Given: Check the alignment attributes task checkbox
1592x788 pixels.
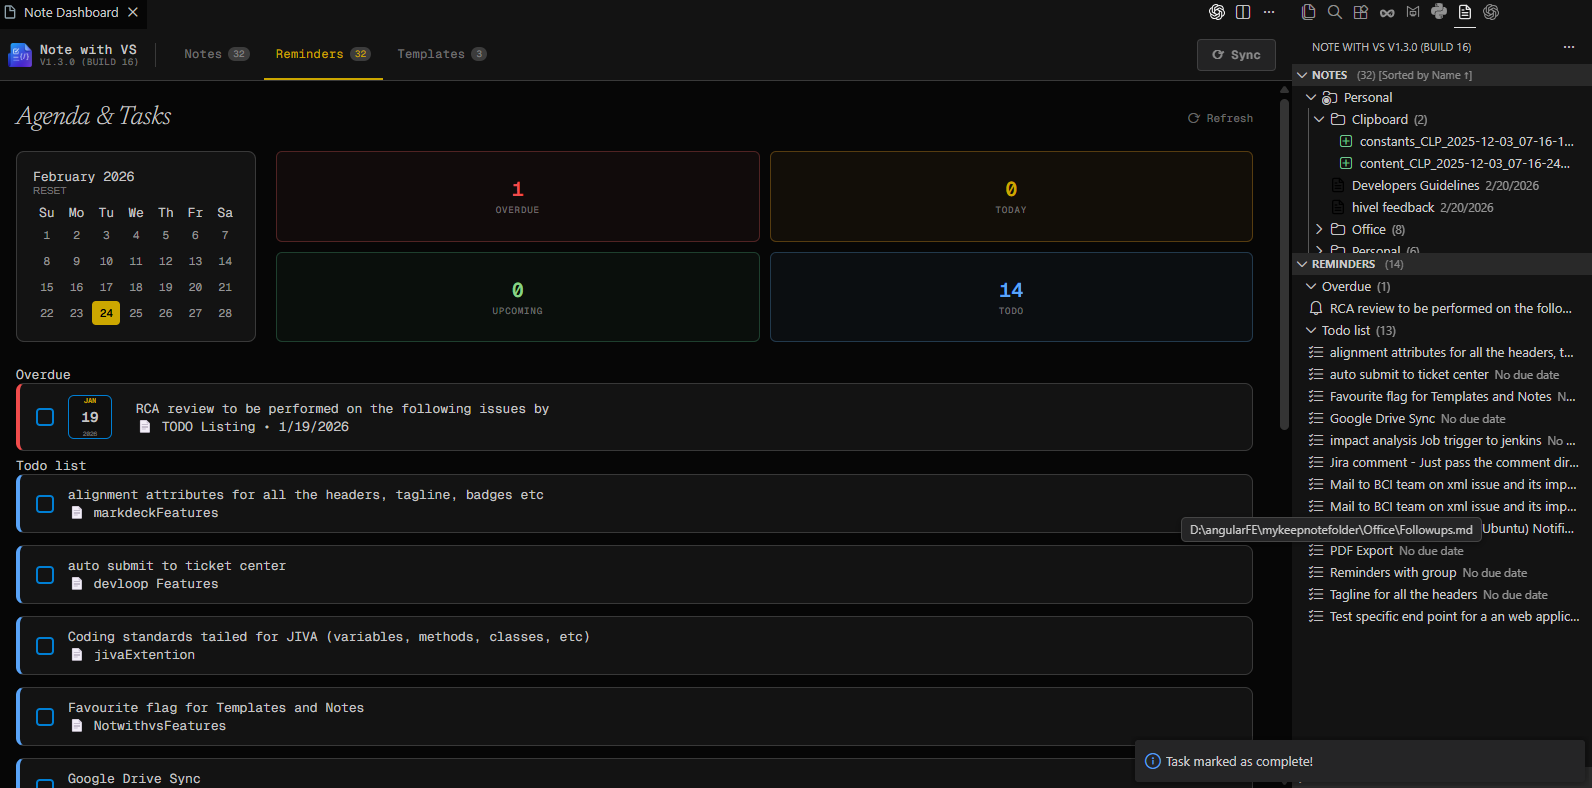Looking at the screenshot, I should pos(45,504).
